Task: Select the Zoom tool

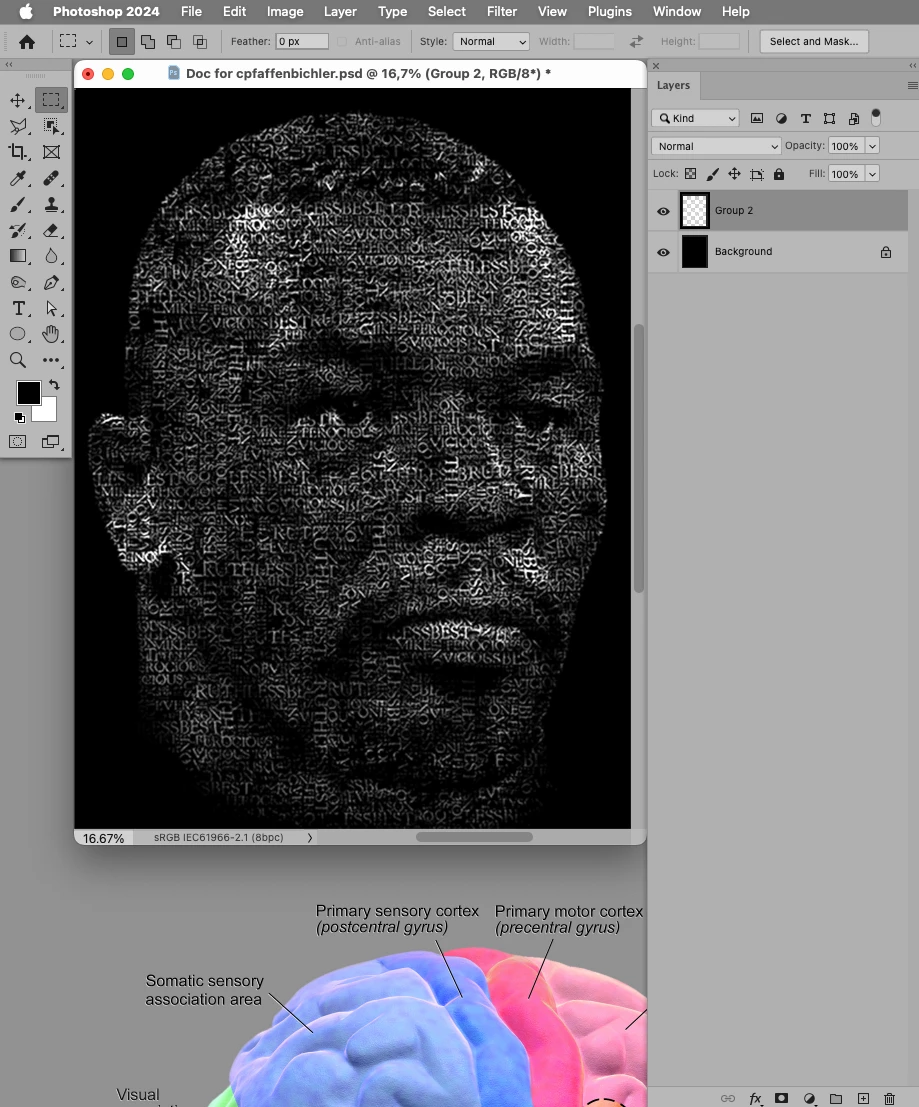Action: [18, 360]
